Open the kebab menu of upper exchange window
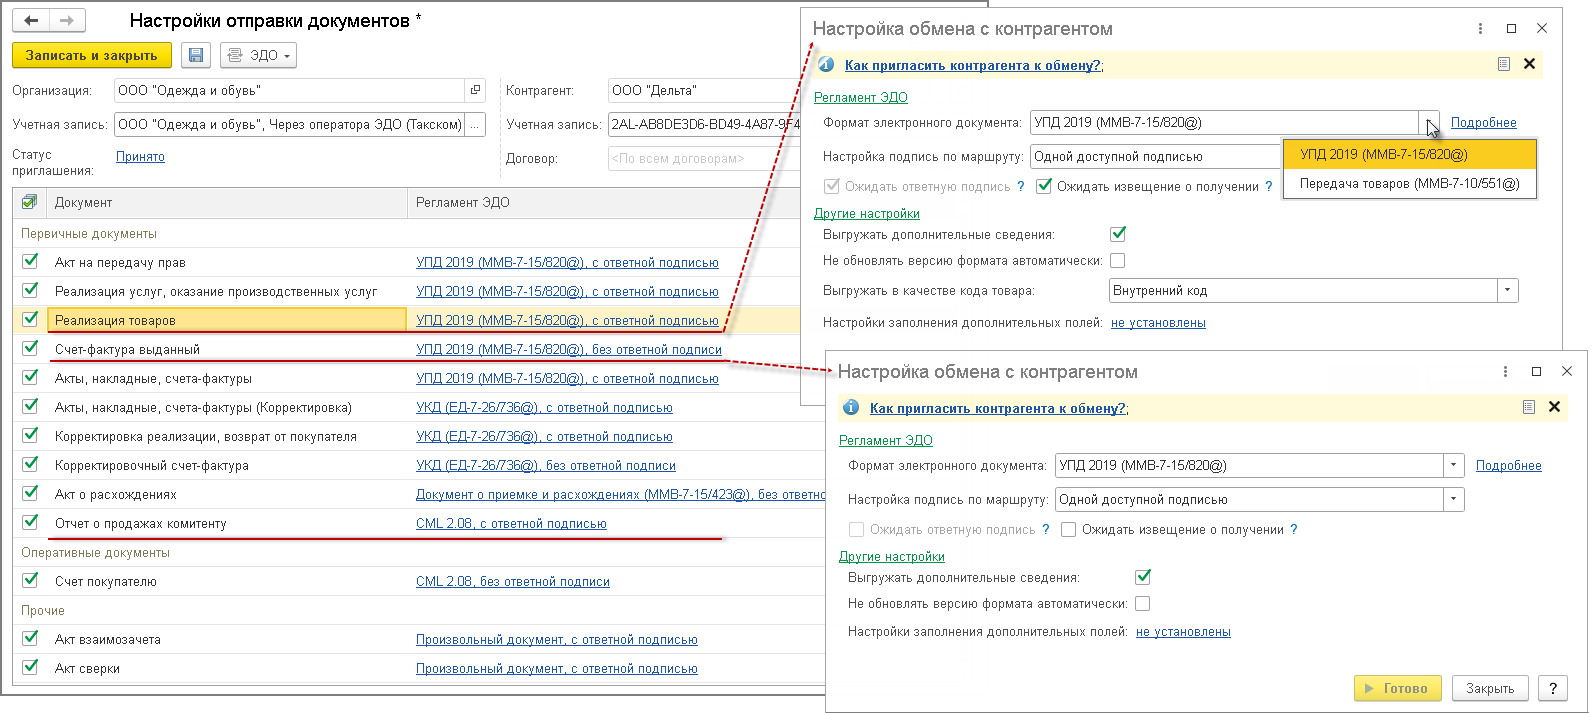Screen dimensions: 1592x713 (x=1480, y=28)
